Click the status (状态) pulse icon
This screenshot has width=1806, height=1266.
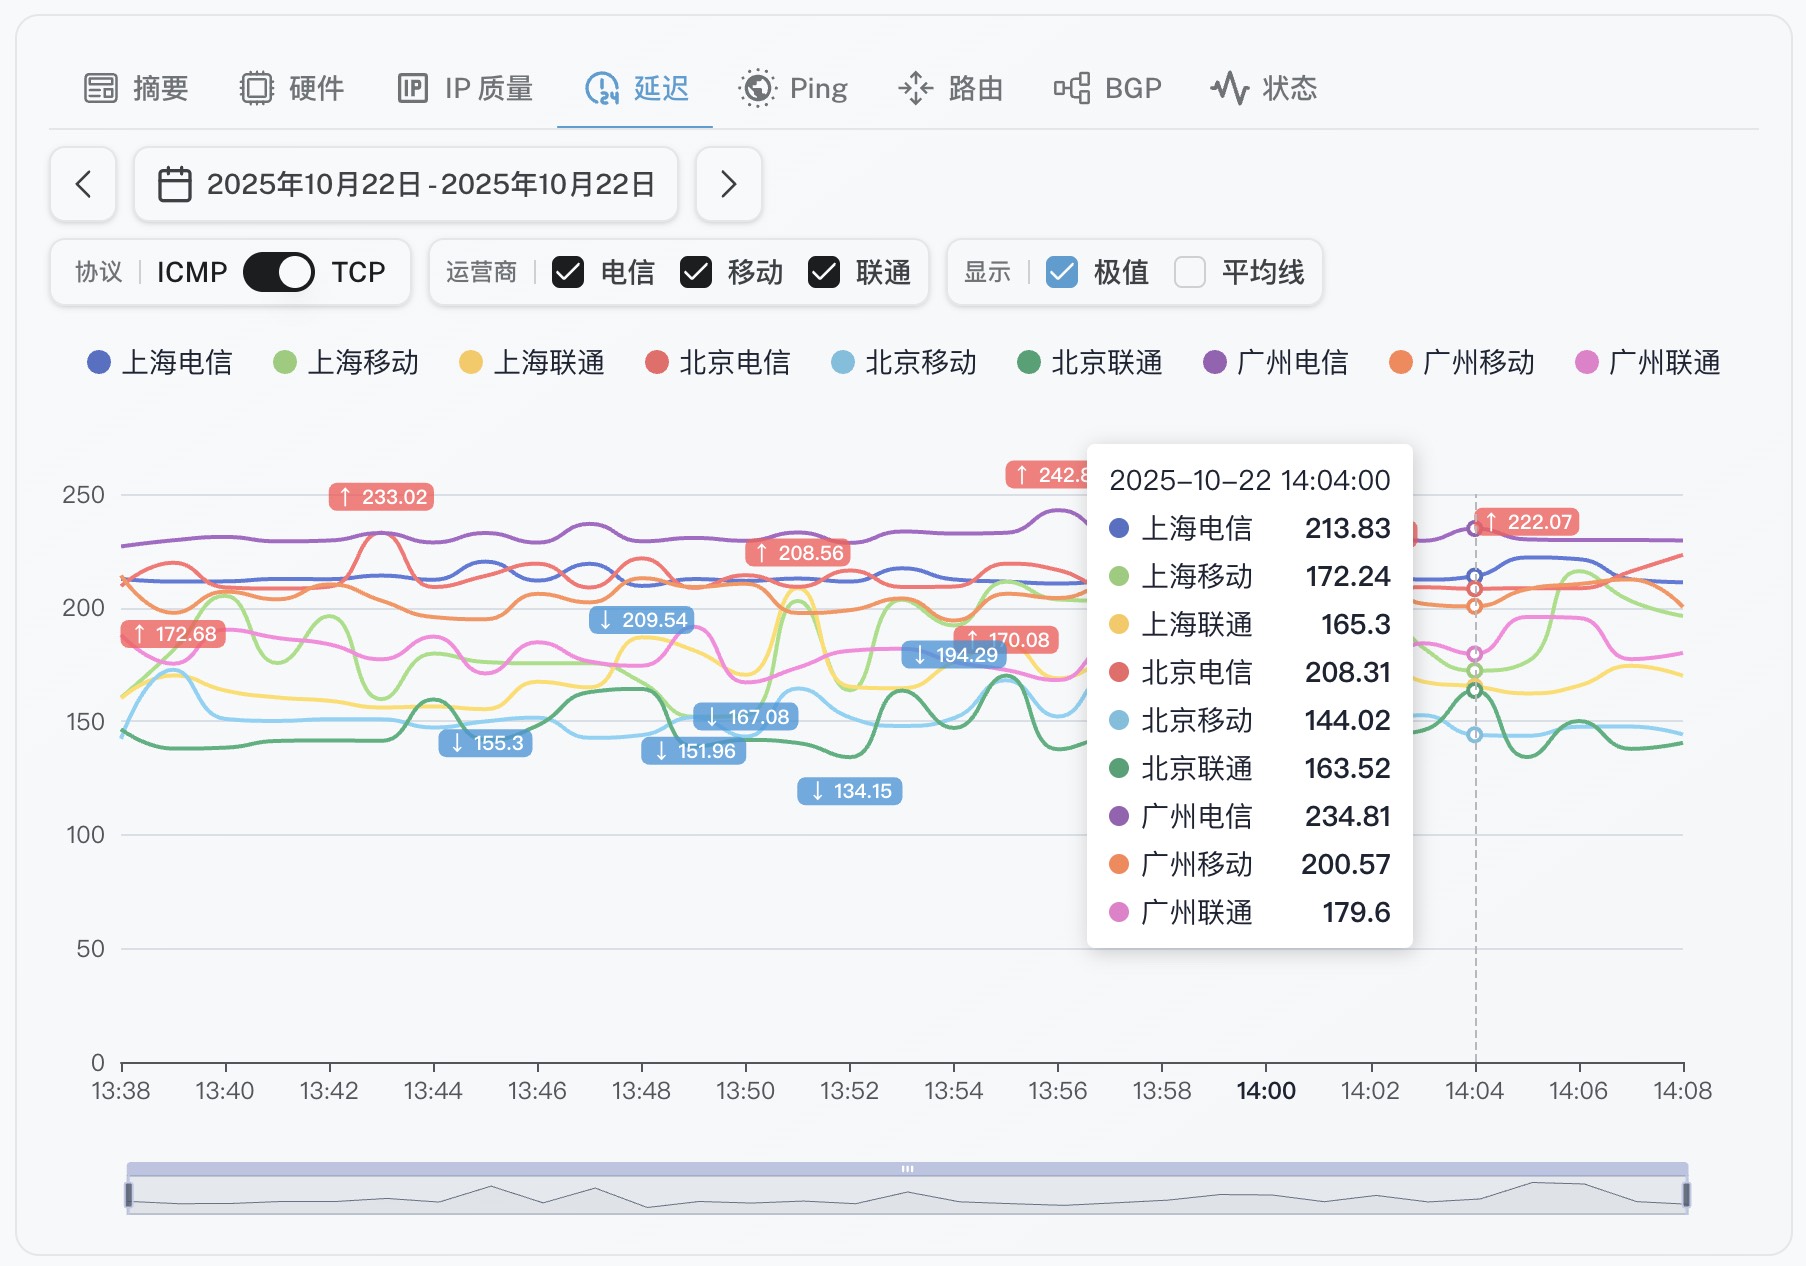(x=1229, y=88)
